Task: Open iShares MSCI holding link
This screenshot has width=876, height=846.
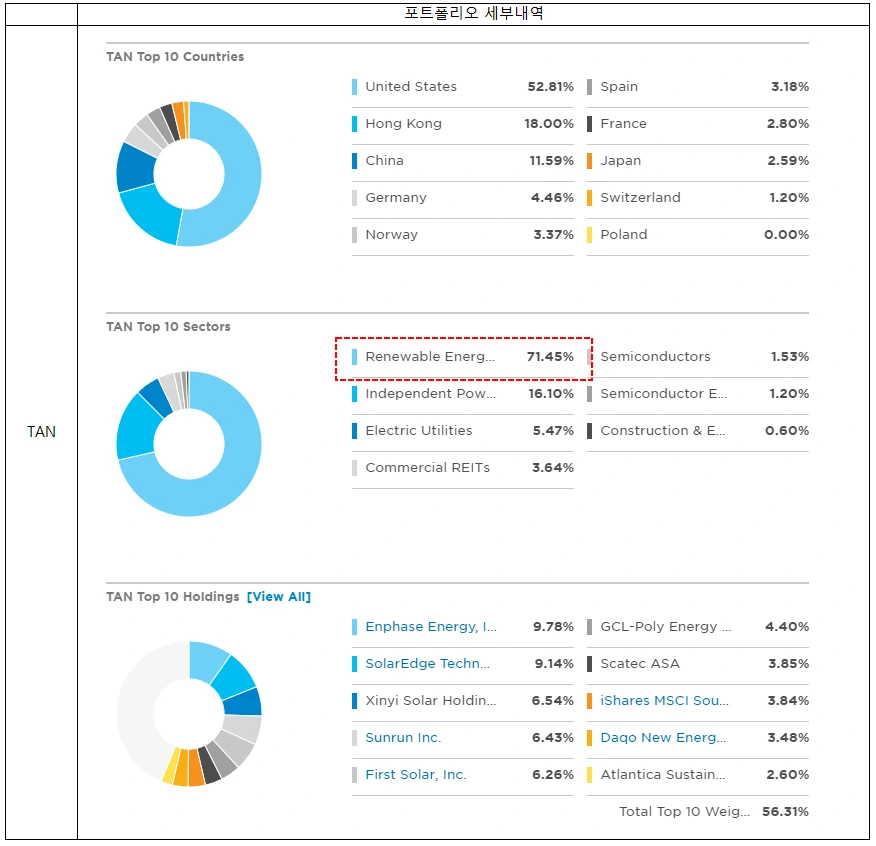Action: click(664, 701)
